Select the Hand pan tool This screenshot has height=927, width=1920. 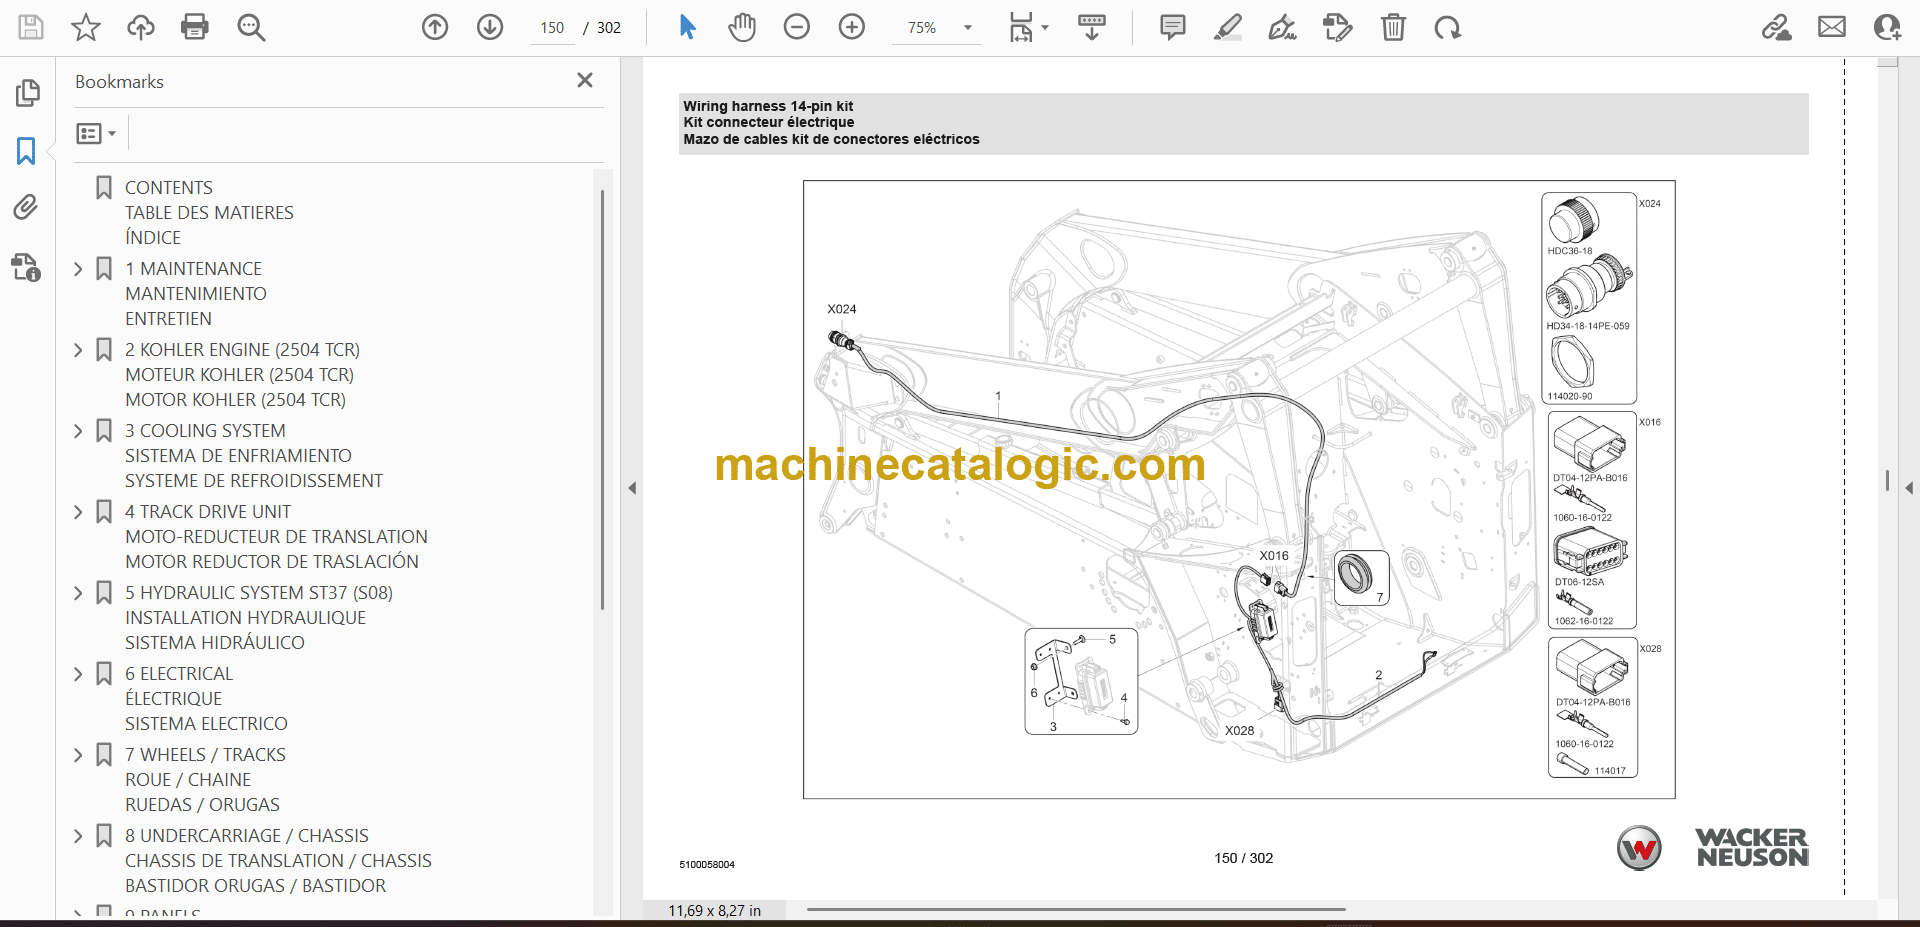[742, 27]
